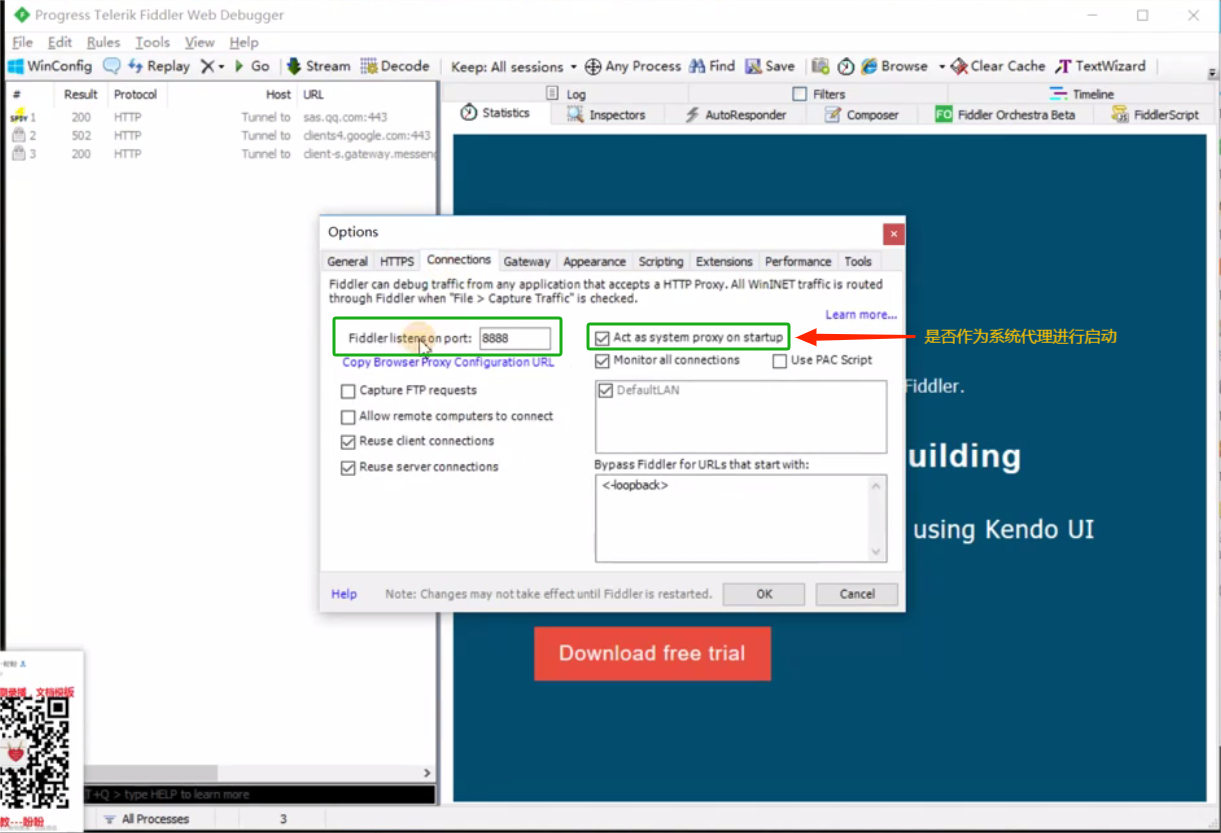The height and width of the screenshot is (833, 1221).
Task: Launch Browse from the toolbar
Action: pos(894,66)
